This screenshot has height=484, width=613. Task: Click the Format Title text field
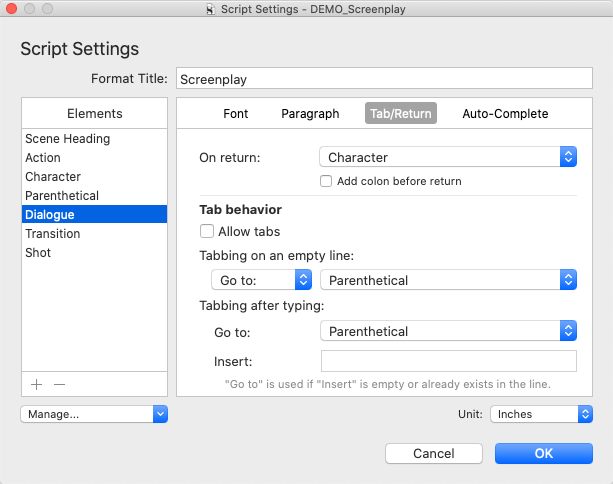click(x=385, y=79)
